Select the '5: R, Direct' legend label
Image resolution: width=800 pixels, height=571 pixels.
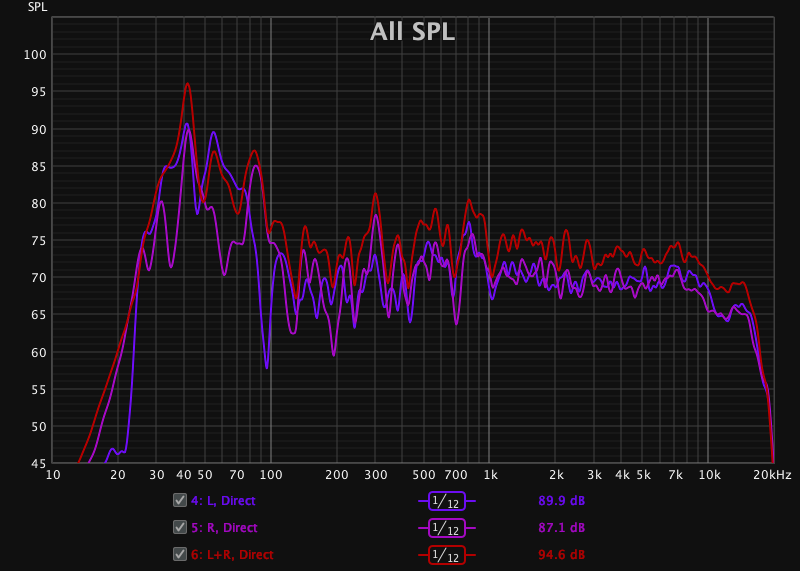click(x=224, y=527)
